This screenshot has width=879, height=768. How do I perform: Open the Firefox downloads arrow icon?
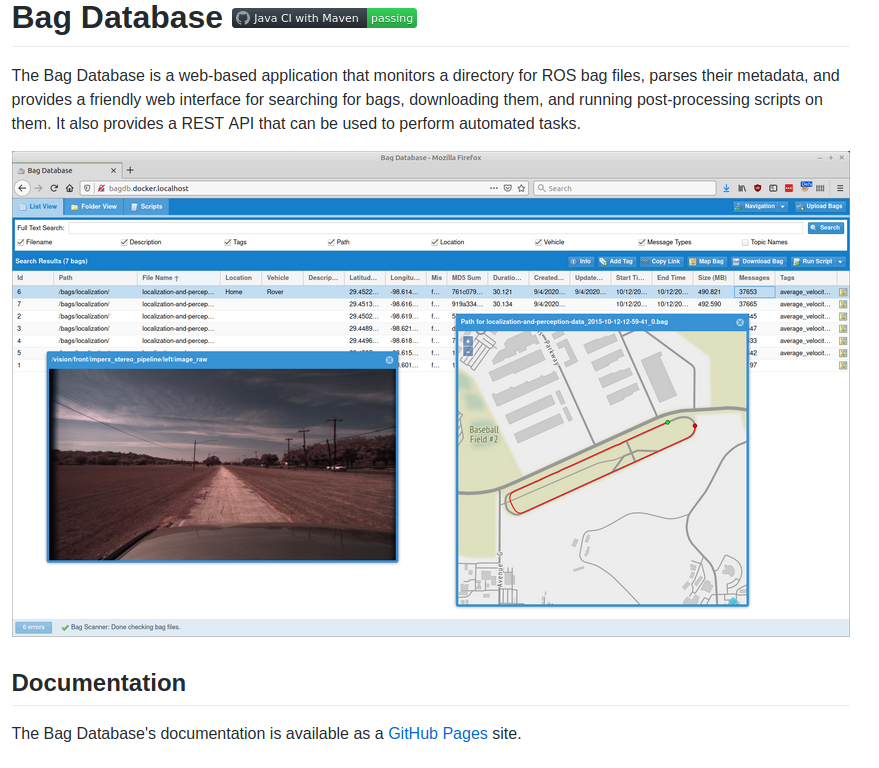tap(725, 188)
